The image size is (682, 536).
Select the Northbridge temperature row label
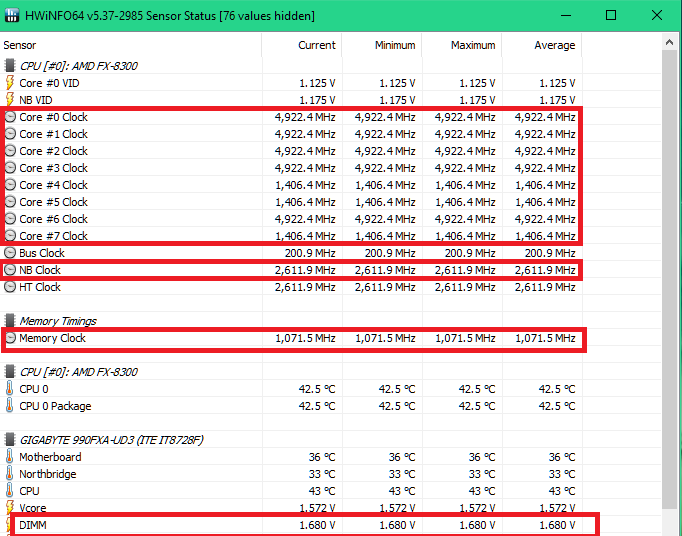click(x=47, y=474)
